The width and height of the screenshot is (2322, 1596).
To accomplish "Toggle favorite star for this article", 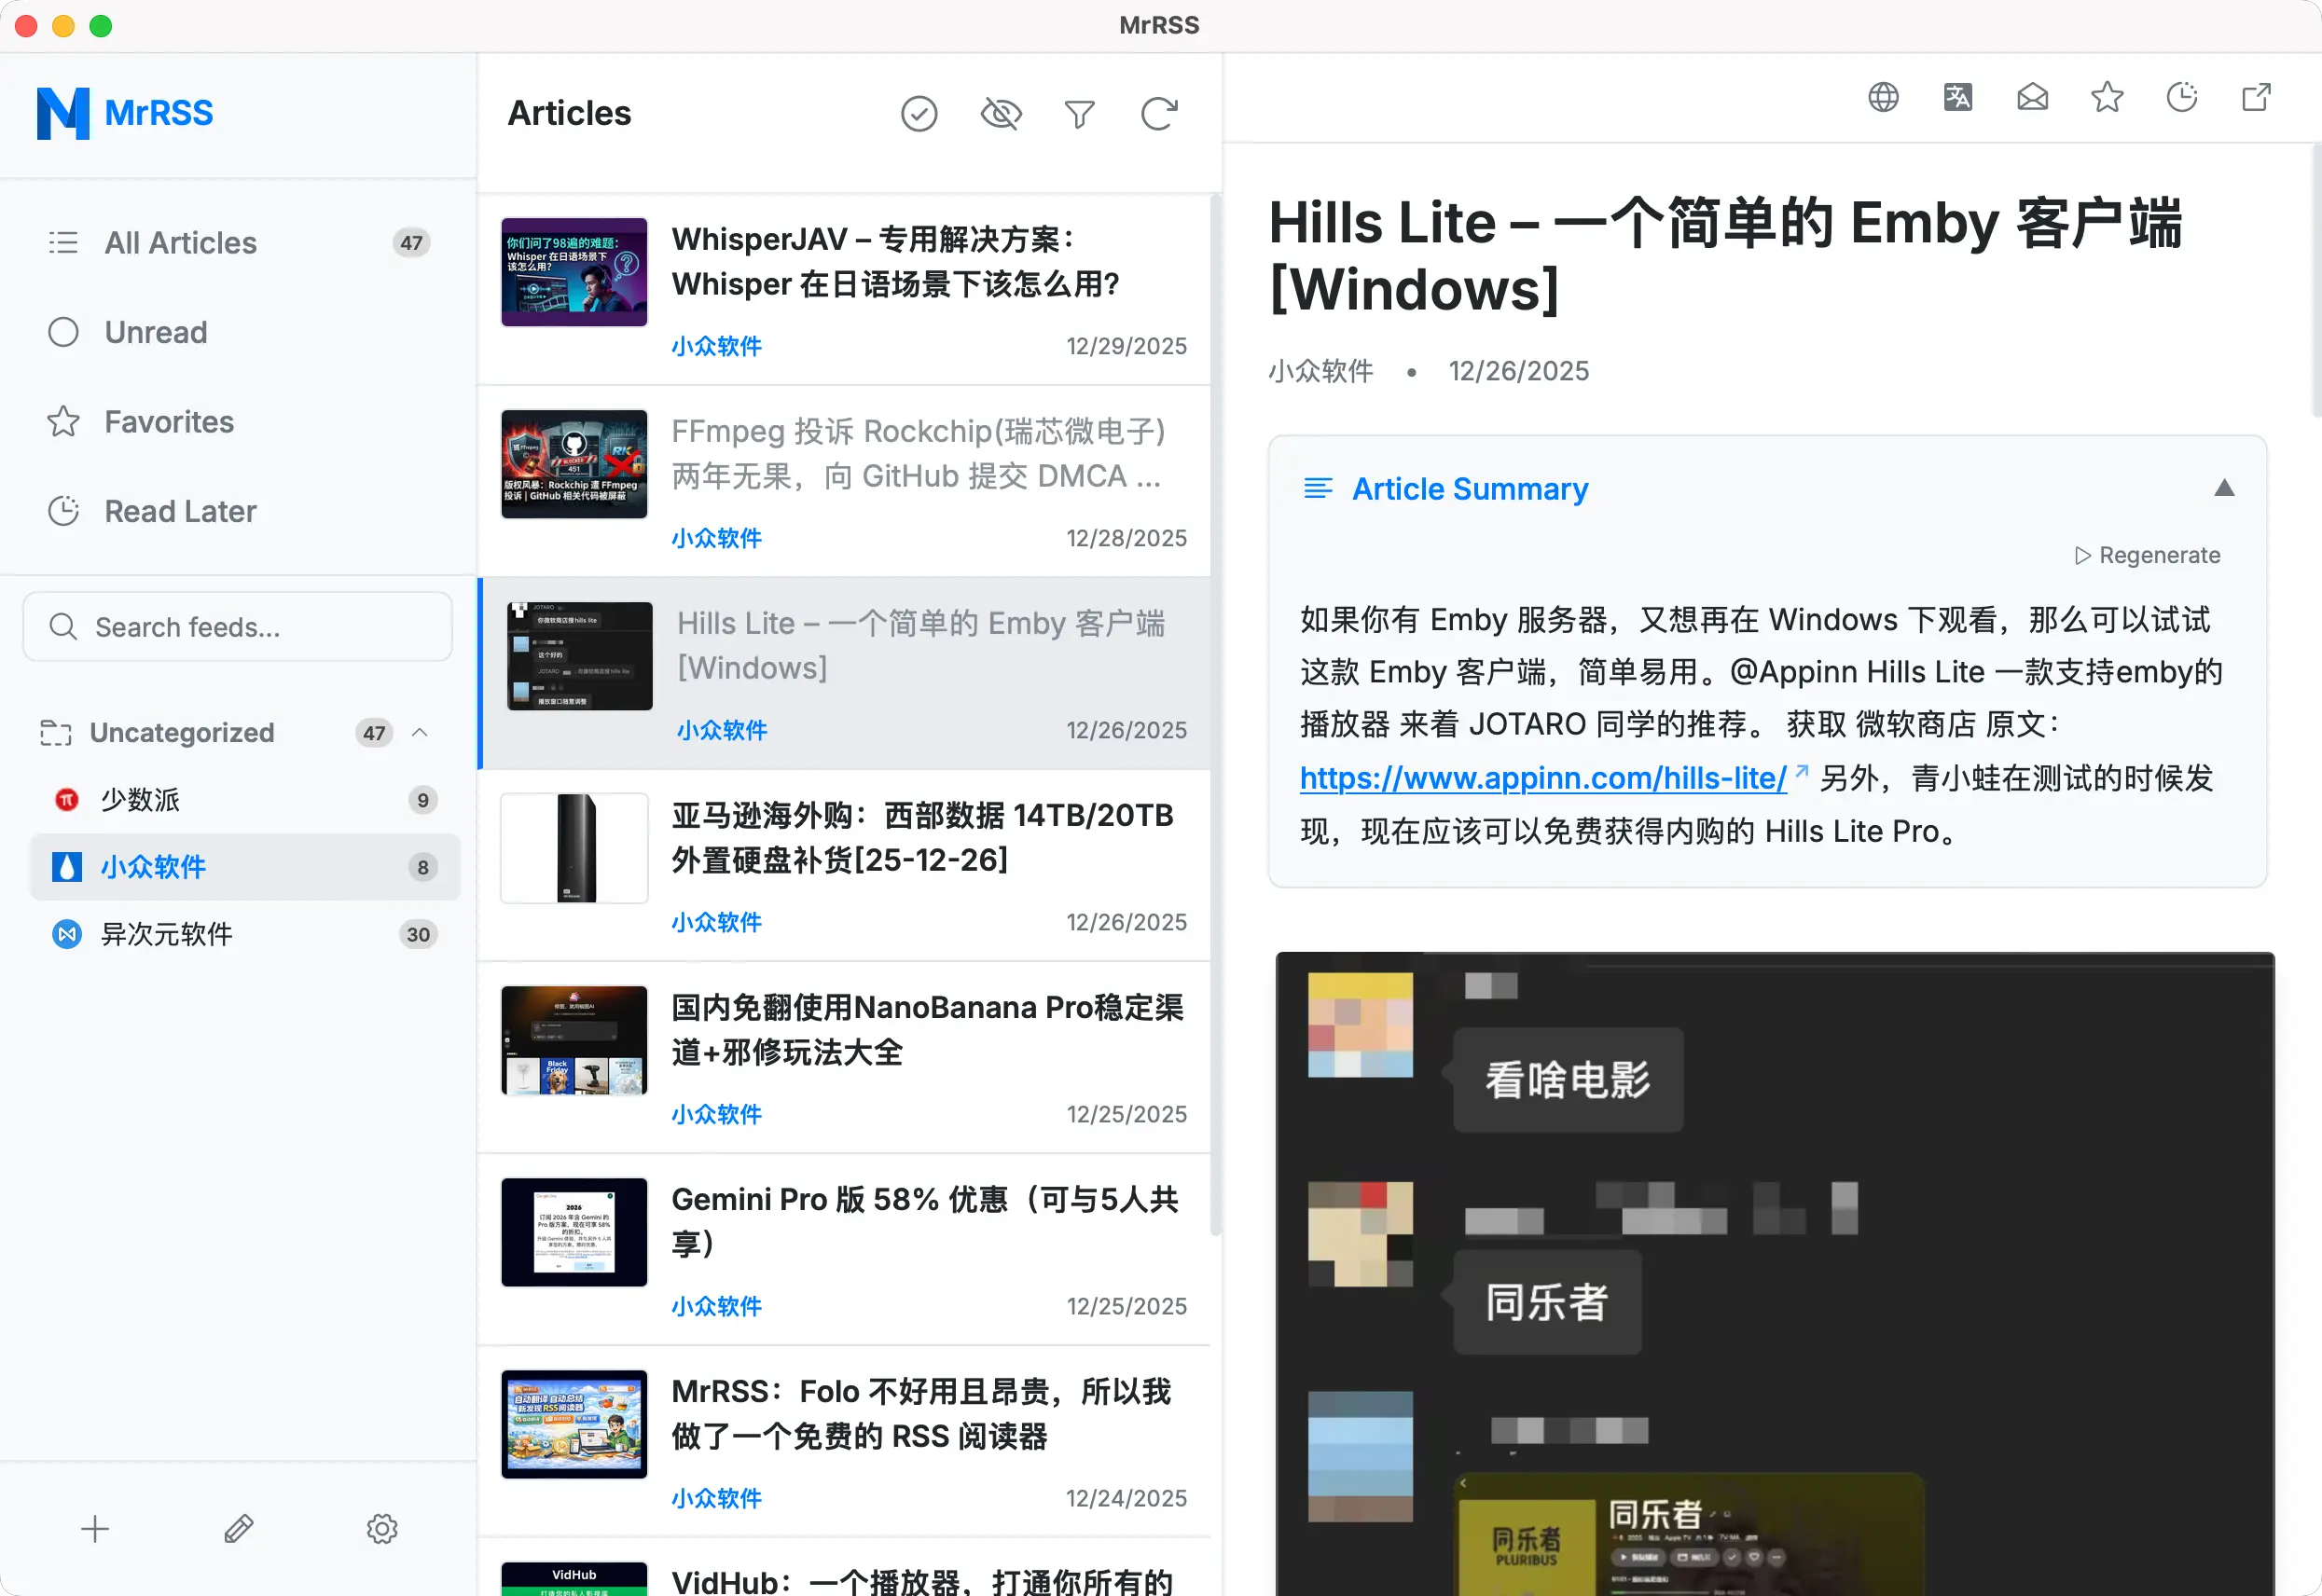I will pos(2106,97).
